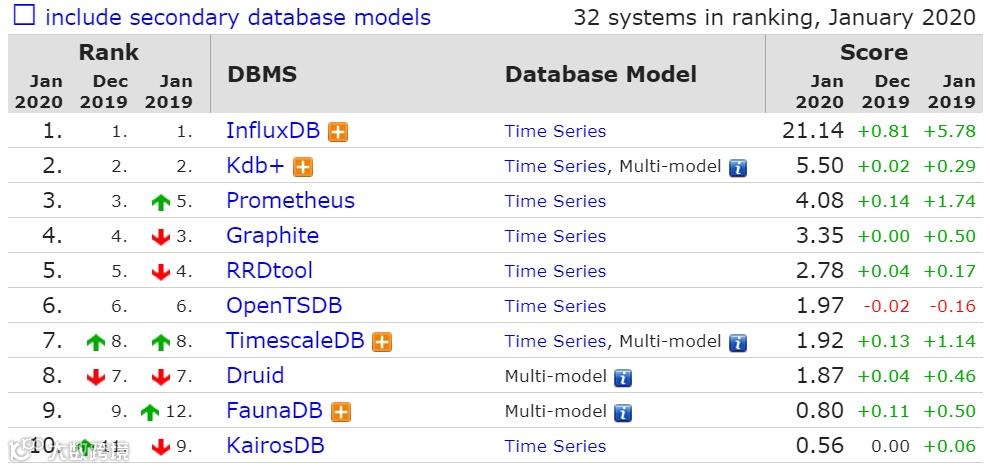Open the KairosDB DBMS link
This screenshot has height=469, width=990.
[x=275, y=446]
